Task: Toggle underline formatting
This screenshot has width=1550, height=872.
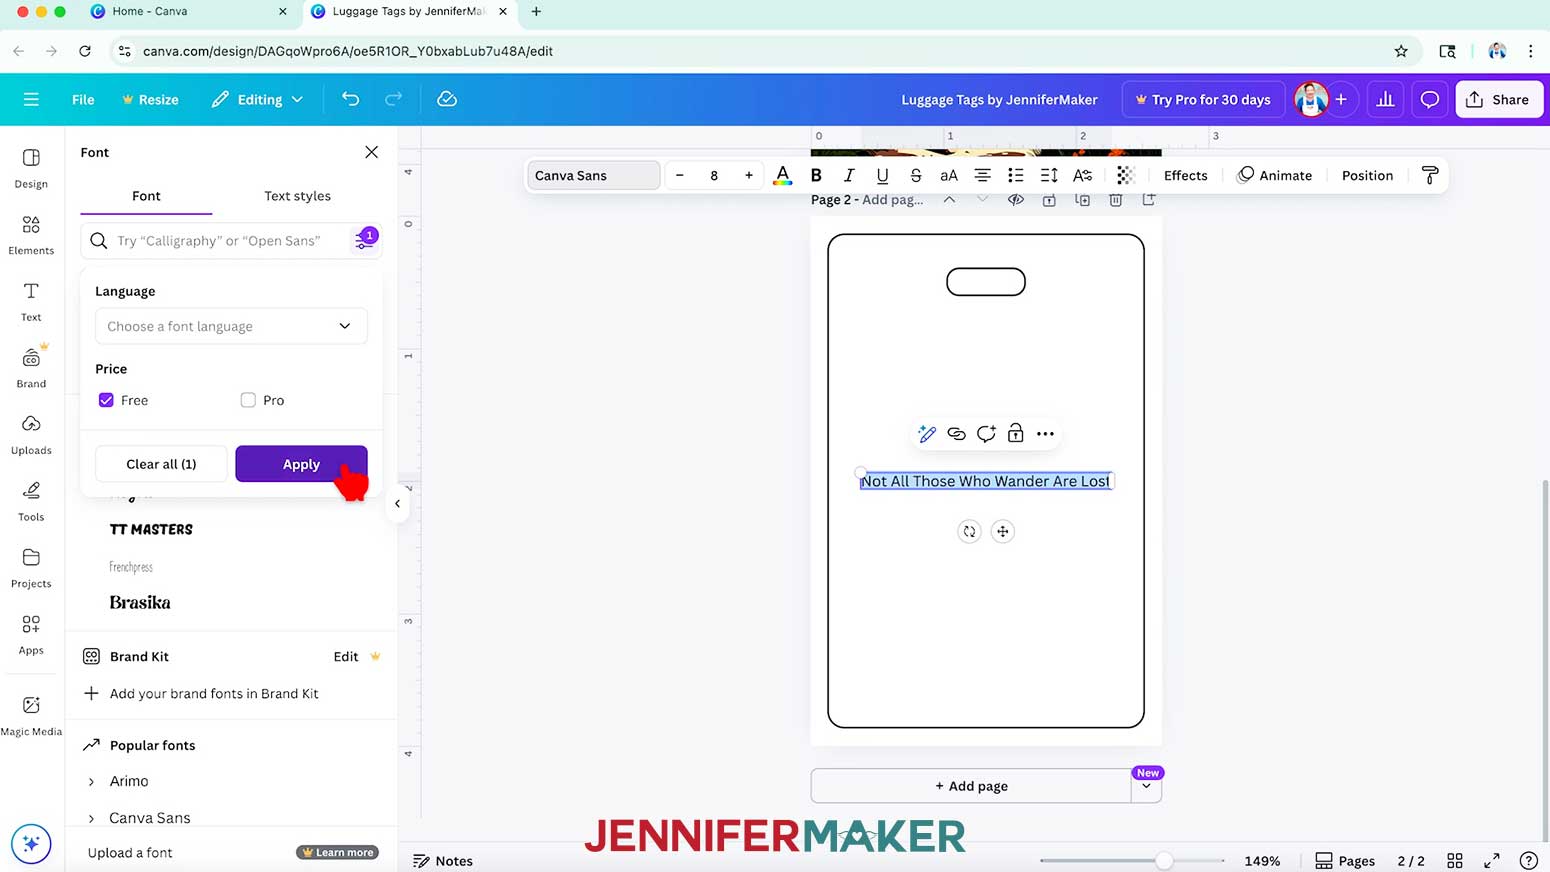Action: point(882,175)
